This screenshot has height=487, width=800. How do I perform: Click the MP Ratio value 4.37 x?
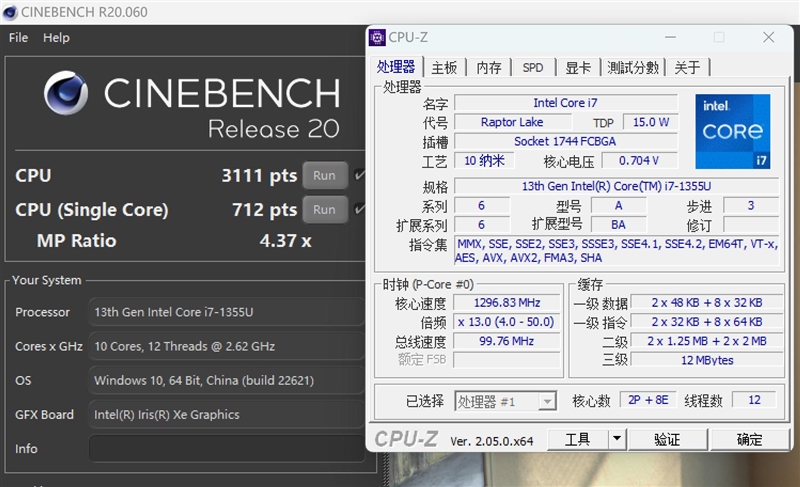tap(285, 241)
